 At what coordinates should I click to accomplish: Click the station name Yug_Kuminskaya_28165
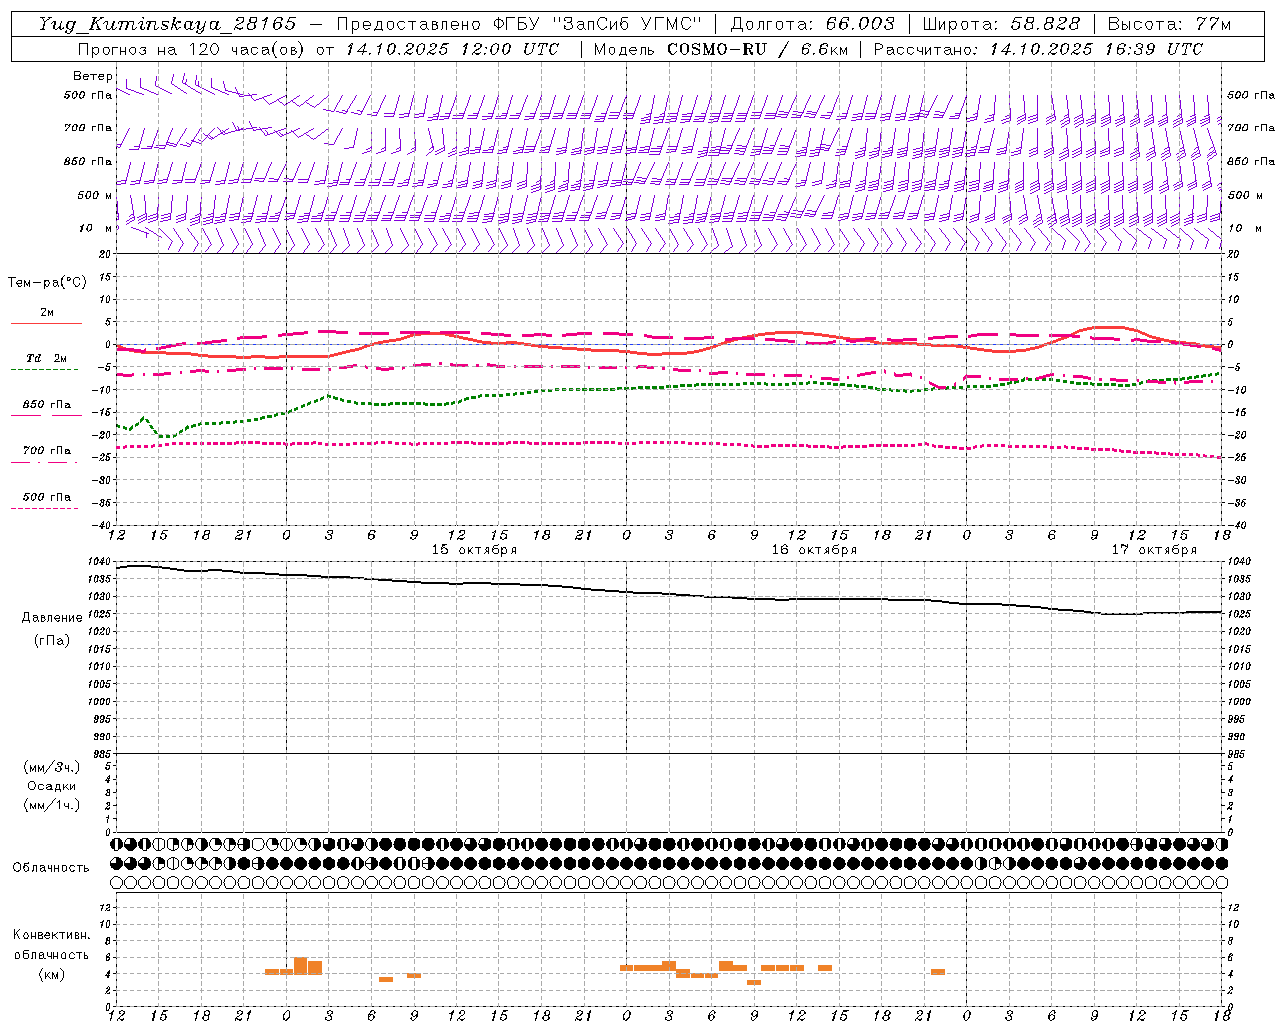[168, 24]
